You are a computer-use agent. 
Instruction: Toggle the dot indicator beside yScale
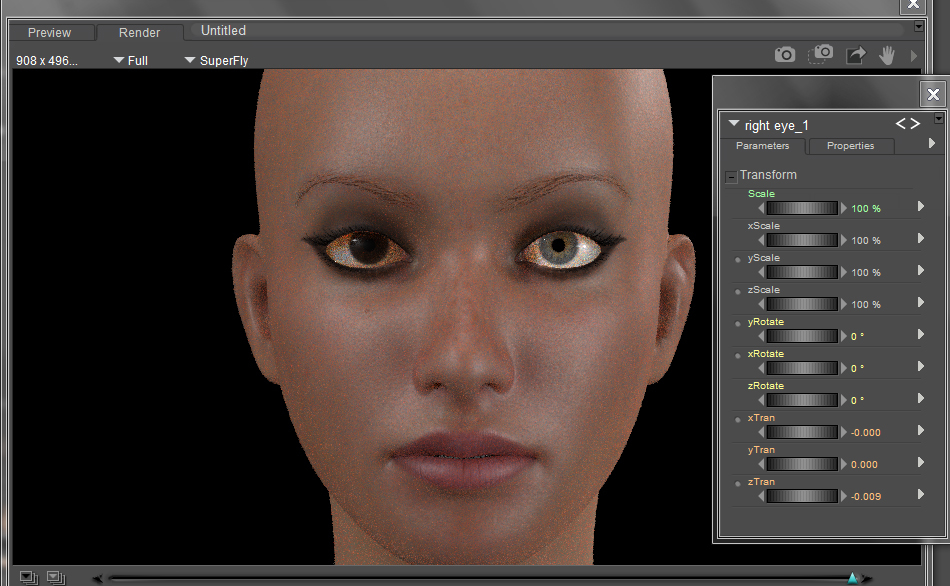pyautogui.click(x=738, y=260)
